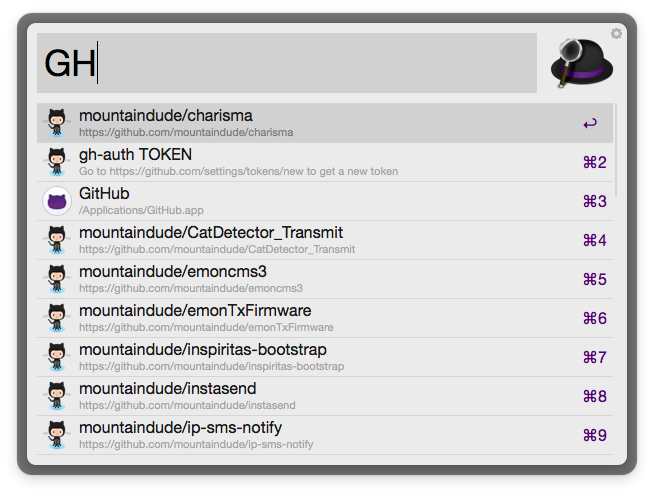
Task: Select the gh-auth TOKEN result
Action: tap(325, 162)
